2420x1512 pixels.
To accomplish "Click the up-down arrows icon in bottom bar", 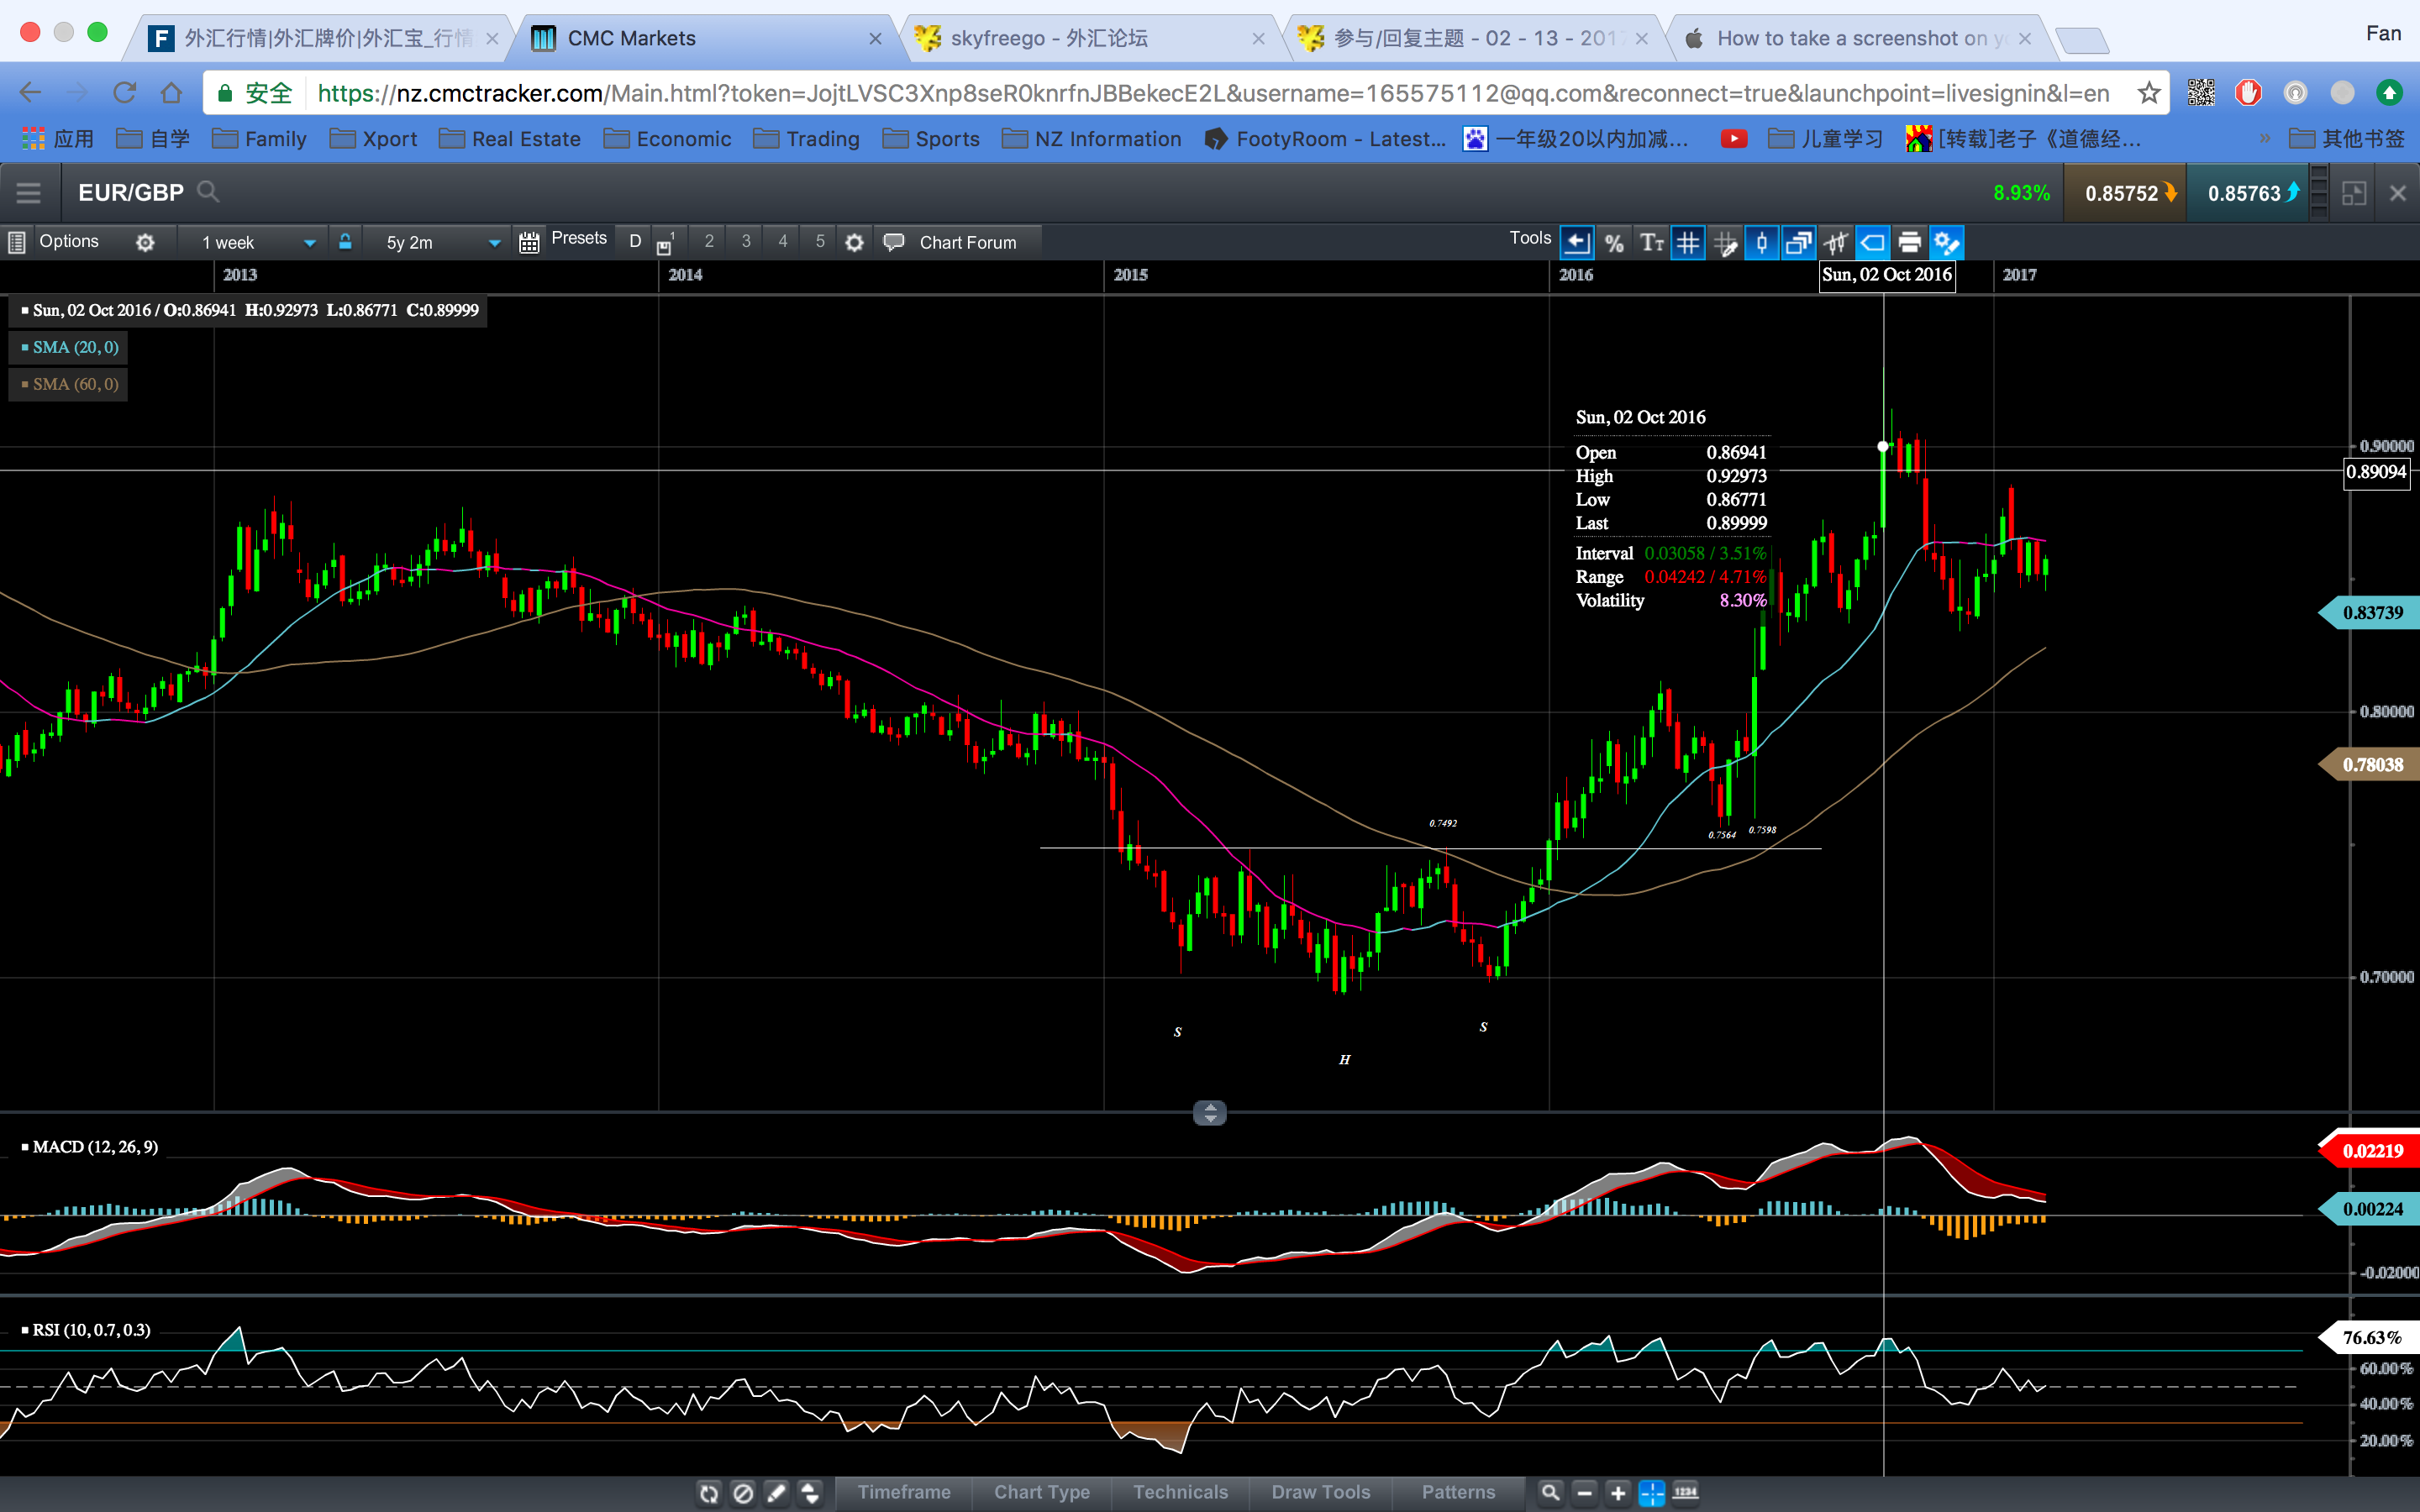I will pyautogui.click(x=810, y=1493).
